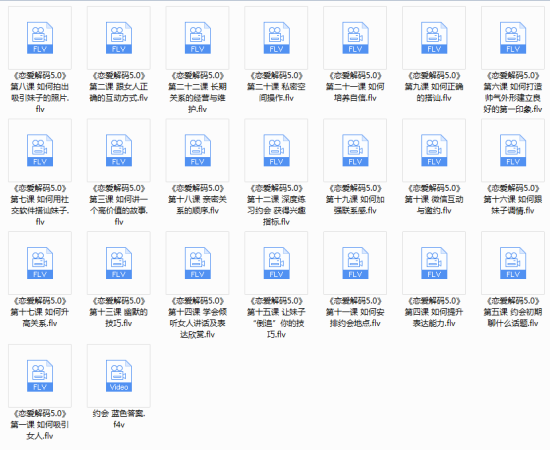Click FLV icon of 第十七课 如何升高关系
Screen dimensions: 550x450
(x=40, y=263)
